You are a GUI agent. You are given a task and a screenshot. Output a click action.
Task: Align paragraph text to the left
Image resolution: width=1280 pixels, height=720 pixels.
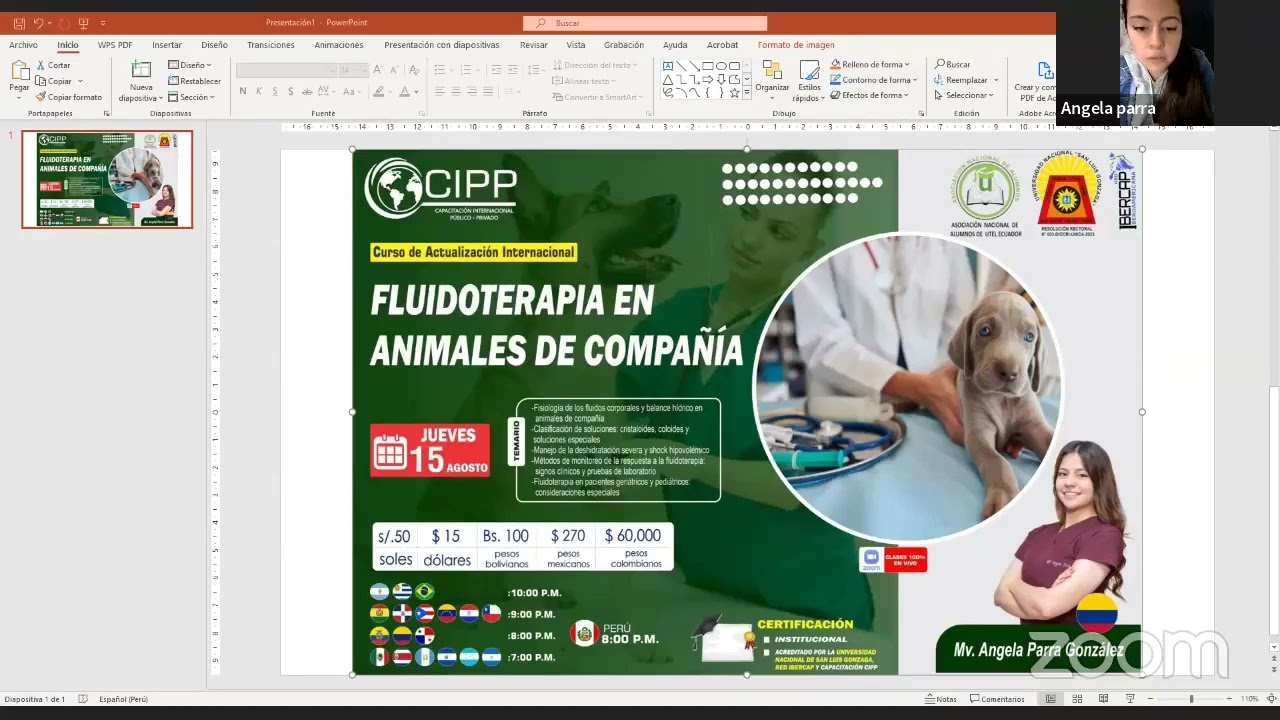pyautogui.click(x=439, y=91)
